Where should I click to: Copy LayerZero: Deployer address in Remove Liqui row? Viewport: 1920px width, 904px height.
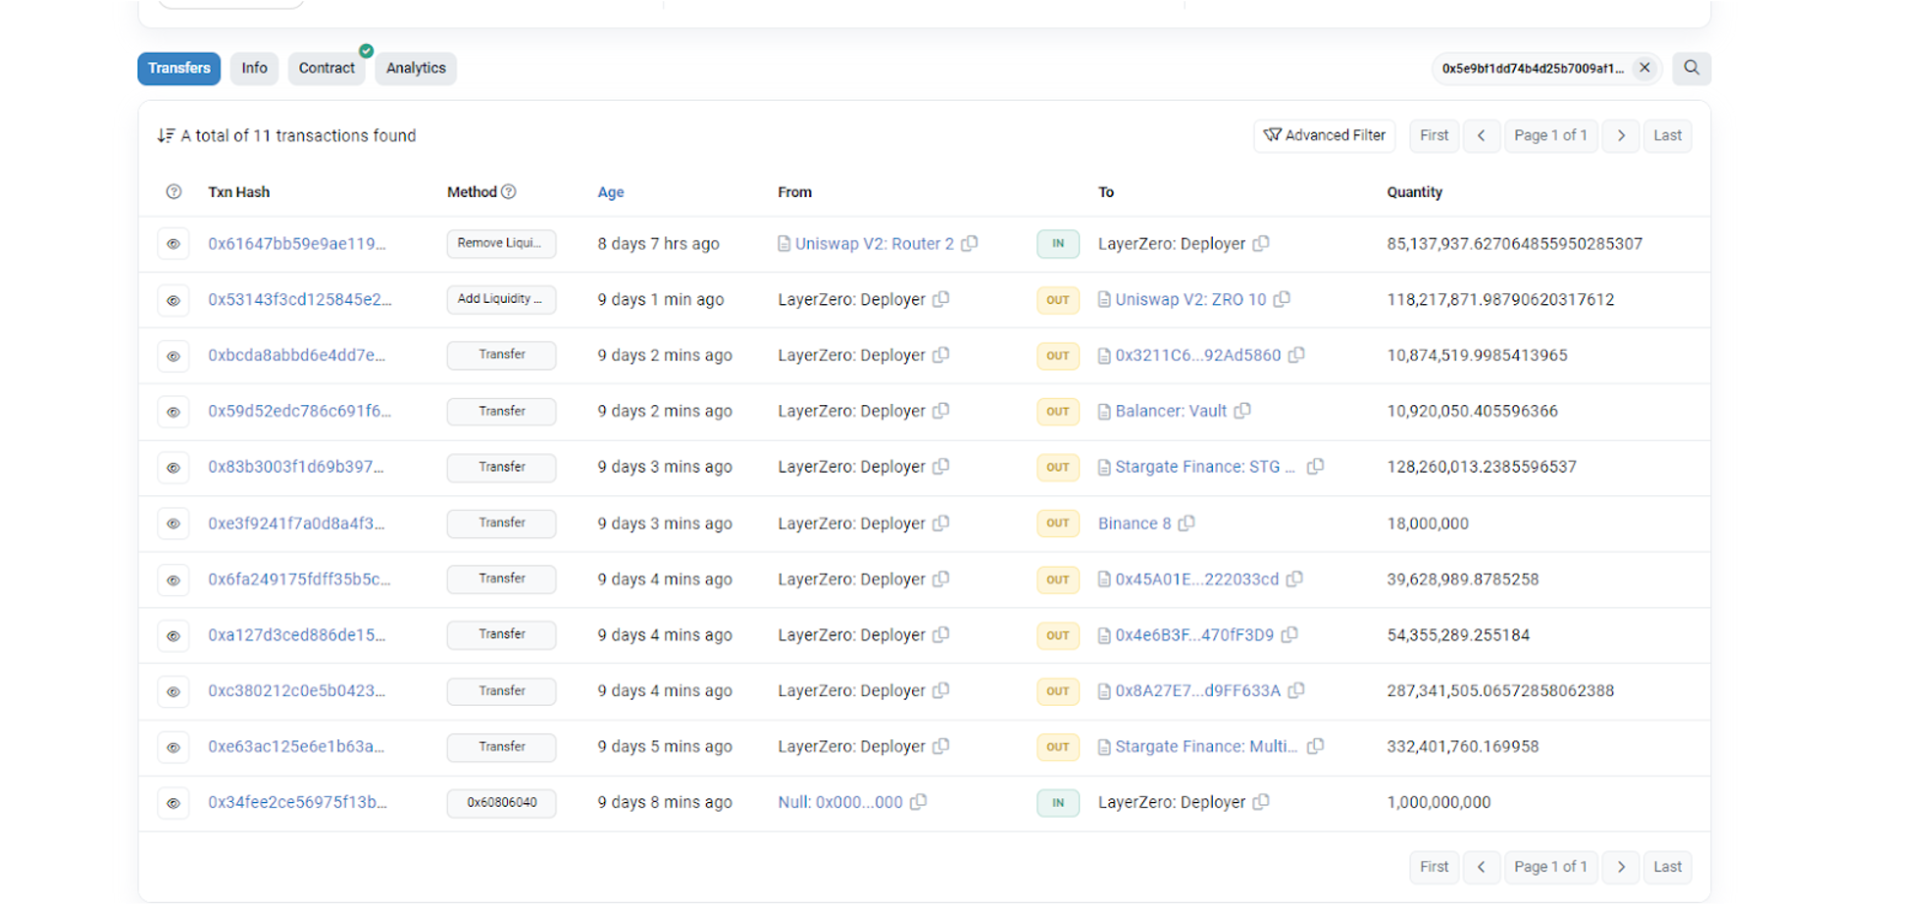(x=1261, y=243)
